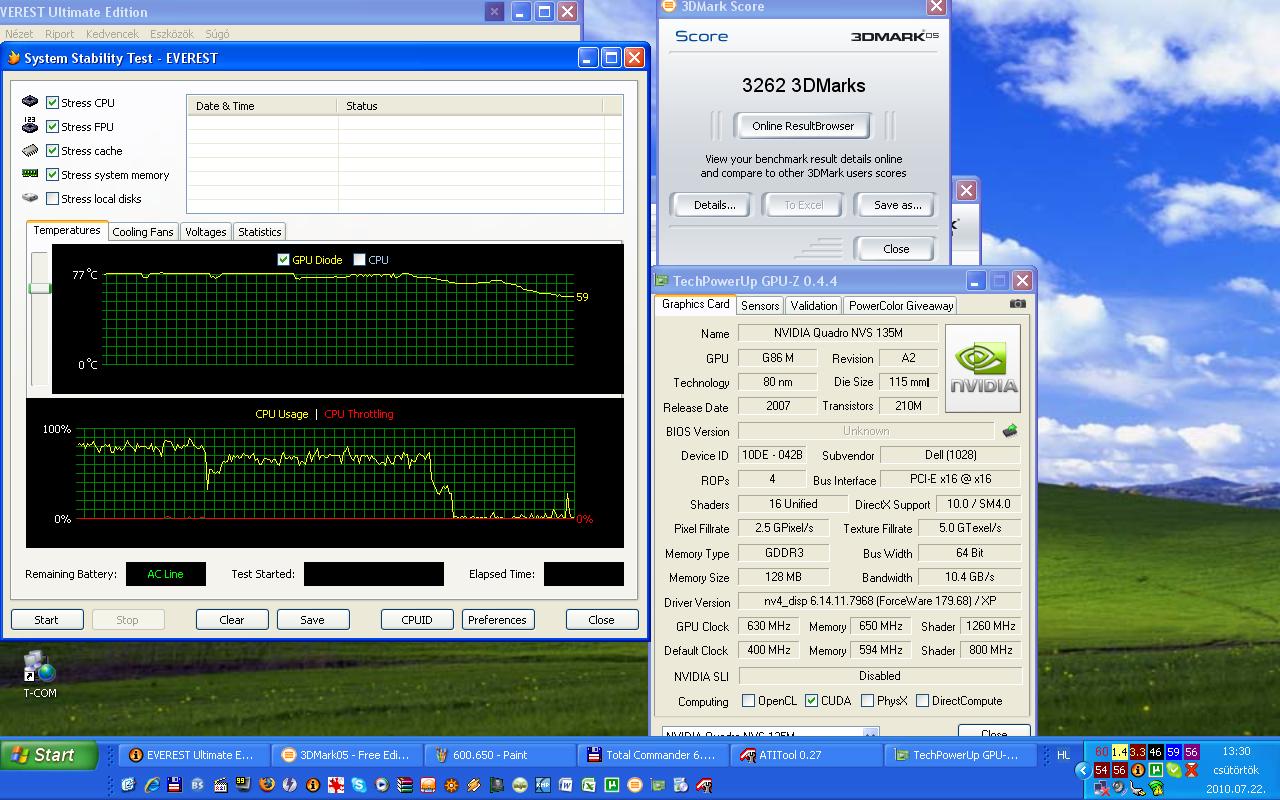Enable the Stress local disks checkbox
Viewport: 1280px width, 800px height.
[53, 199]
